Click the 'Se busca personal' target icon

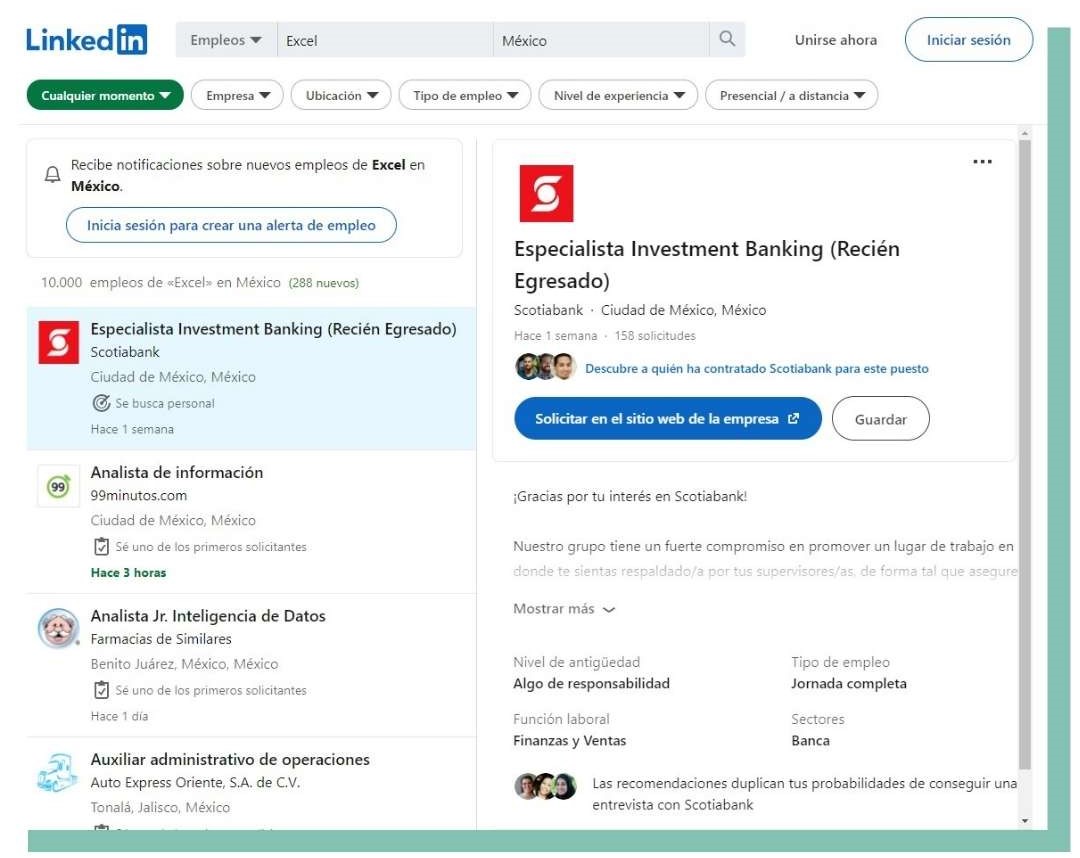click(x=101, y=403)
